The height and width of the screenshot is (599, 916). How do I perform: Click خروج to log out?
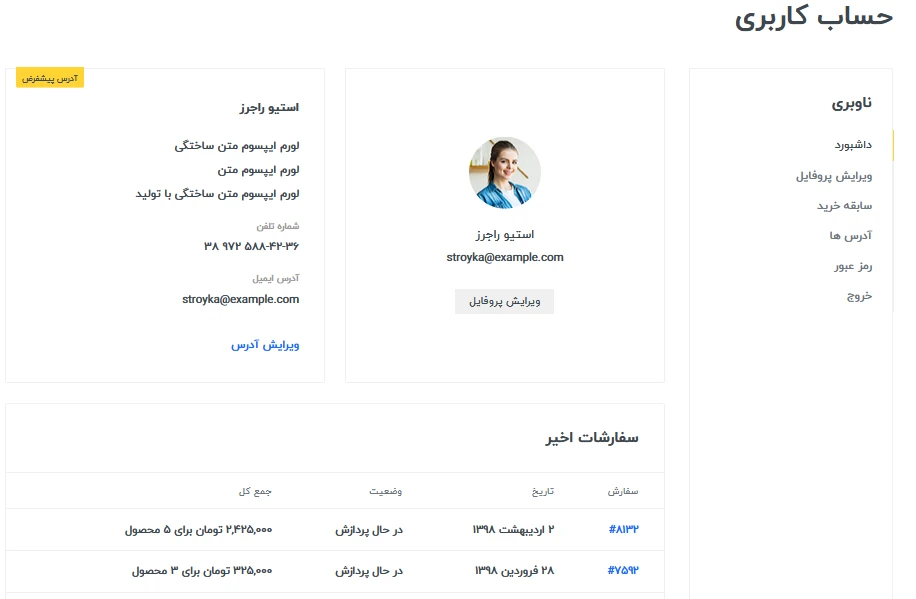(859, 296)
